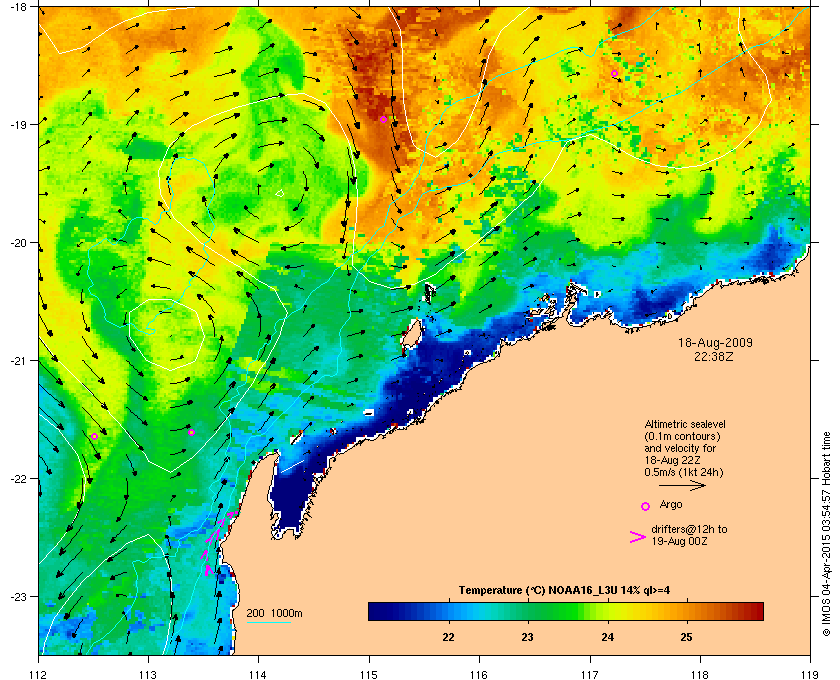
Task: Click the Argo marker near 21.6S 113.4E
Action: (x=191, y=432)
